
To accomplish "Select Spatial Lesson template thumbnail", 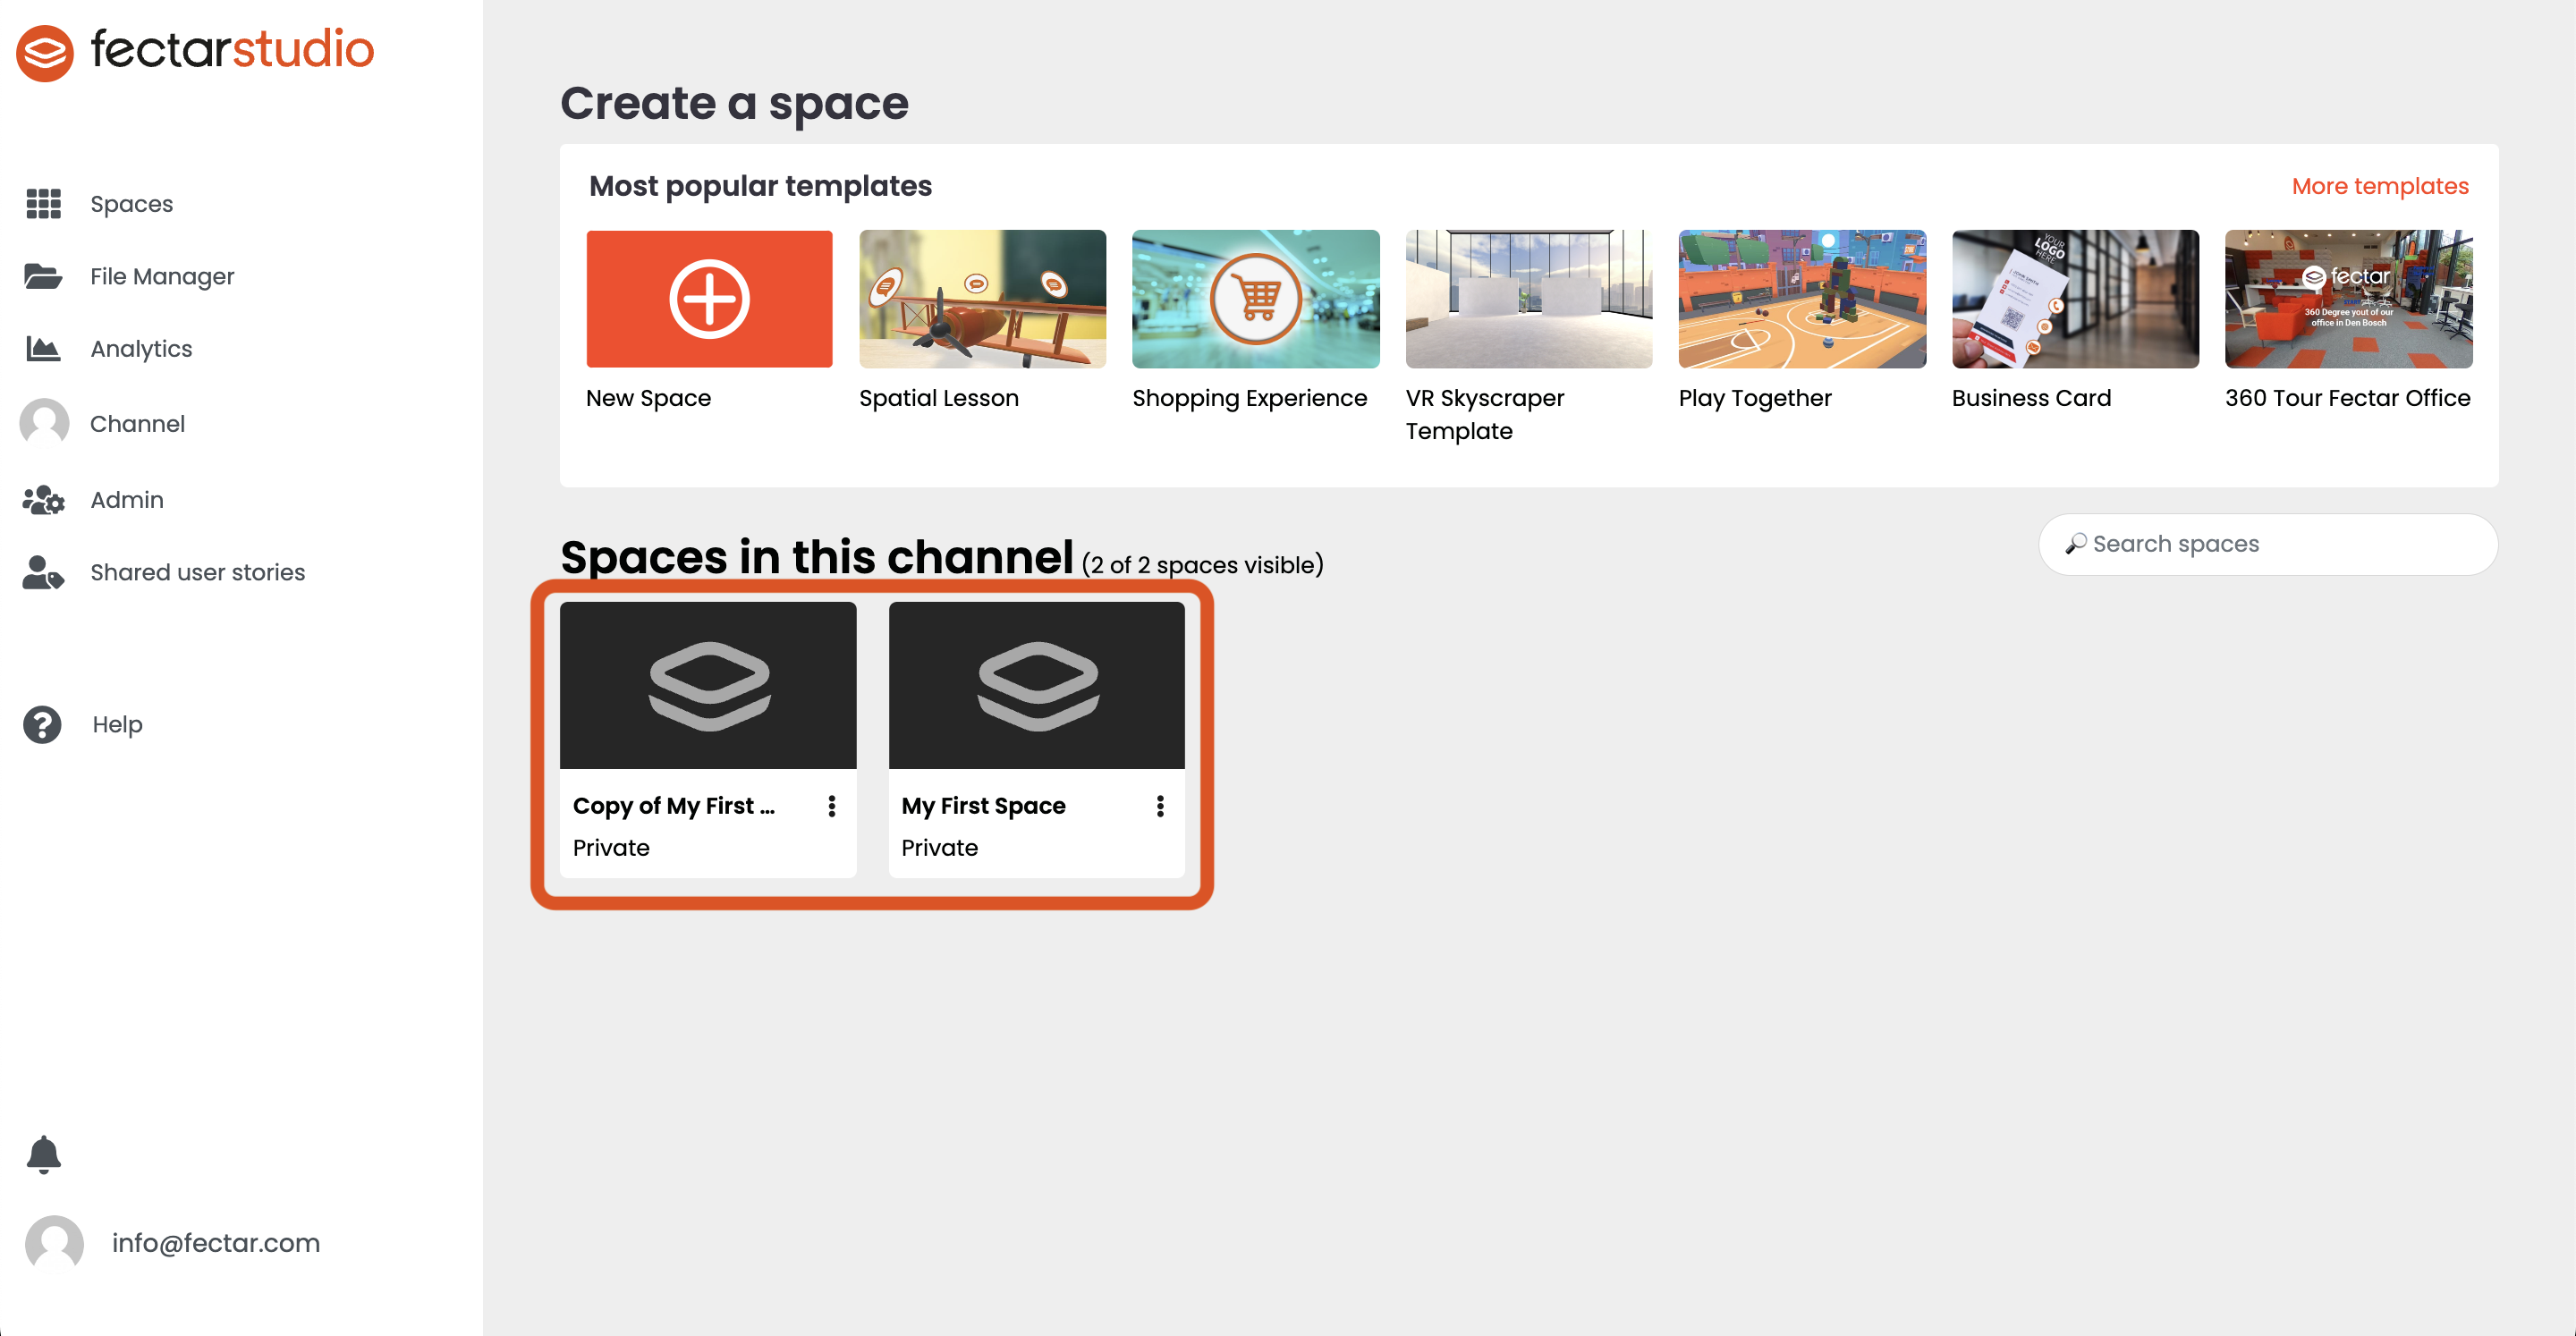I will pyautogui.click(x=982, y=299).
